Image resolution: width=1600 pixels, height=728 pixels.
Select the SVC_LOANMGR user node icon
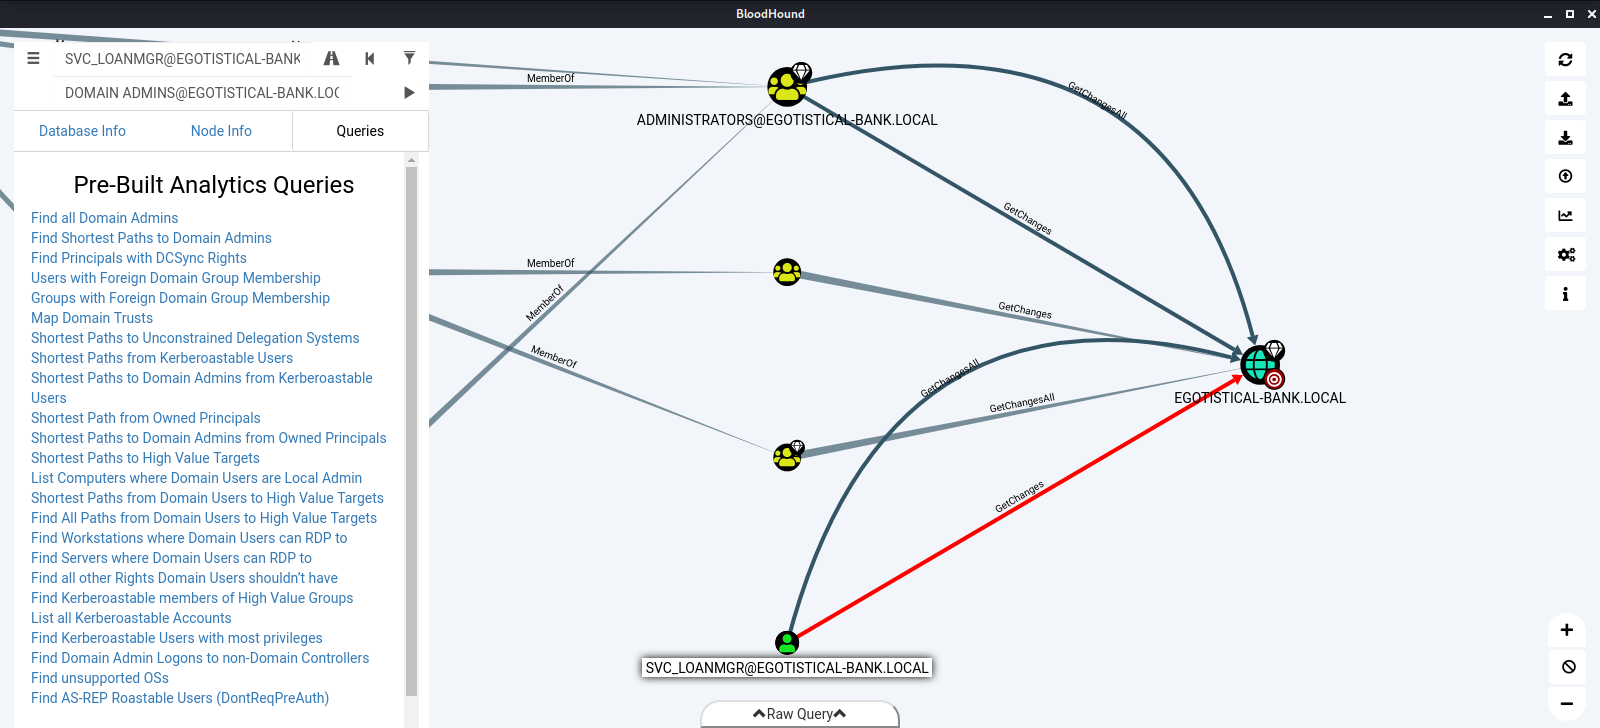tap(787, 642)
